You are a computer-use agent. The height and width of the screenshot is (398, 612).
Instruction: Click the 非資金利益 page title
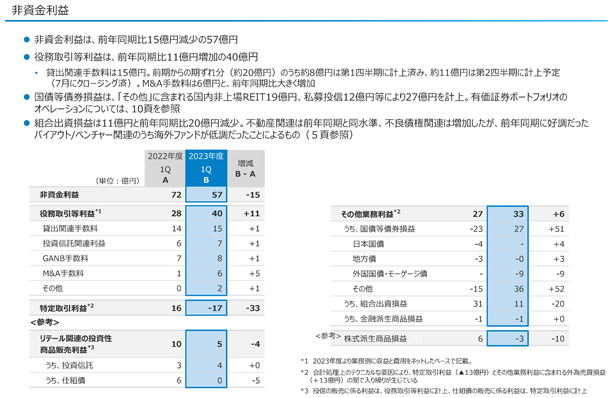(40, 10)
